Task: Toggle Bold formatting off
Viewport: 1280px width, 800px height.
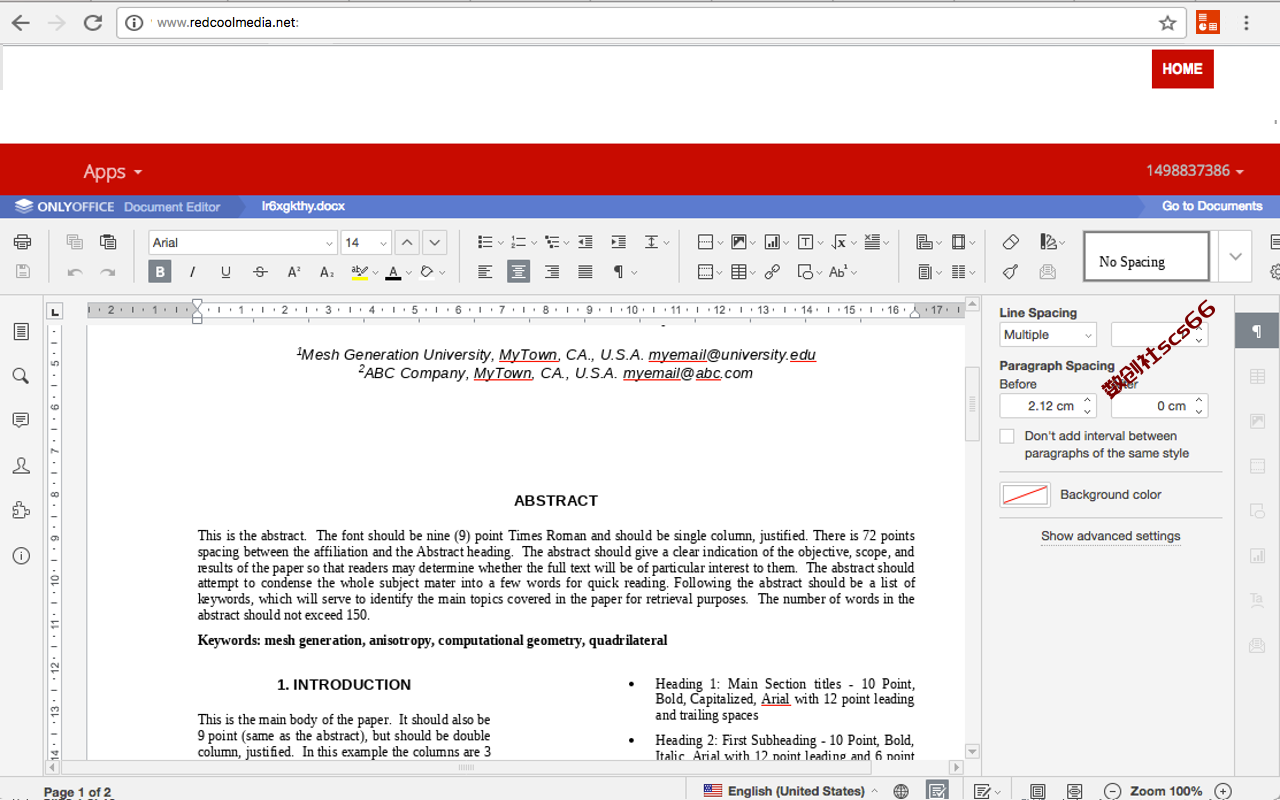Action: [159, 272]
